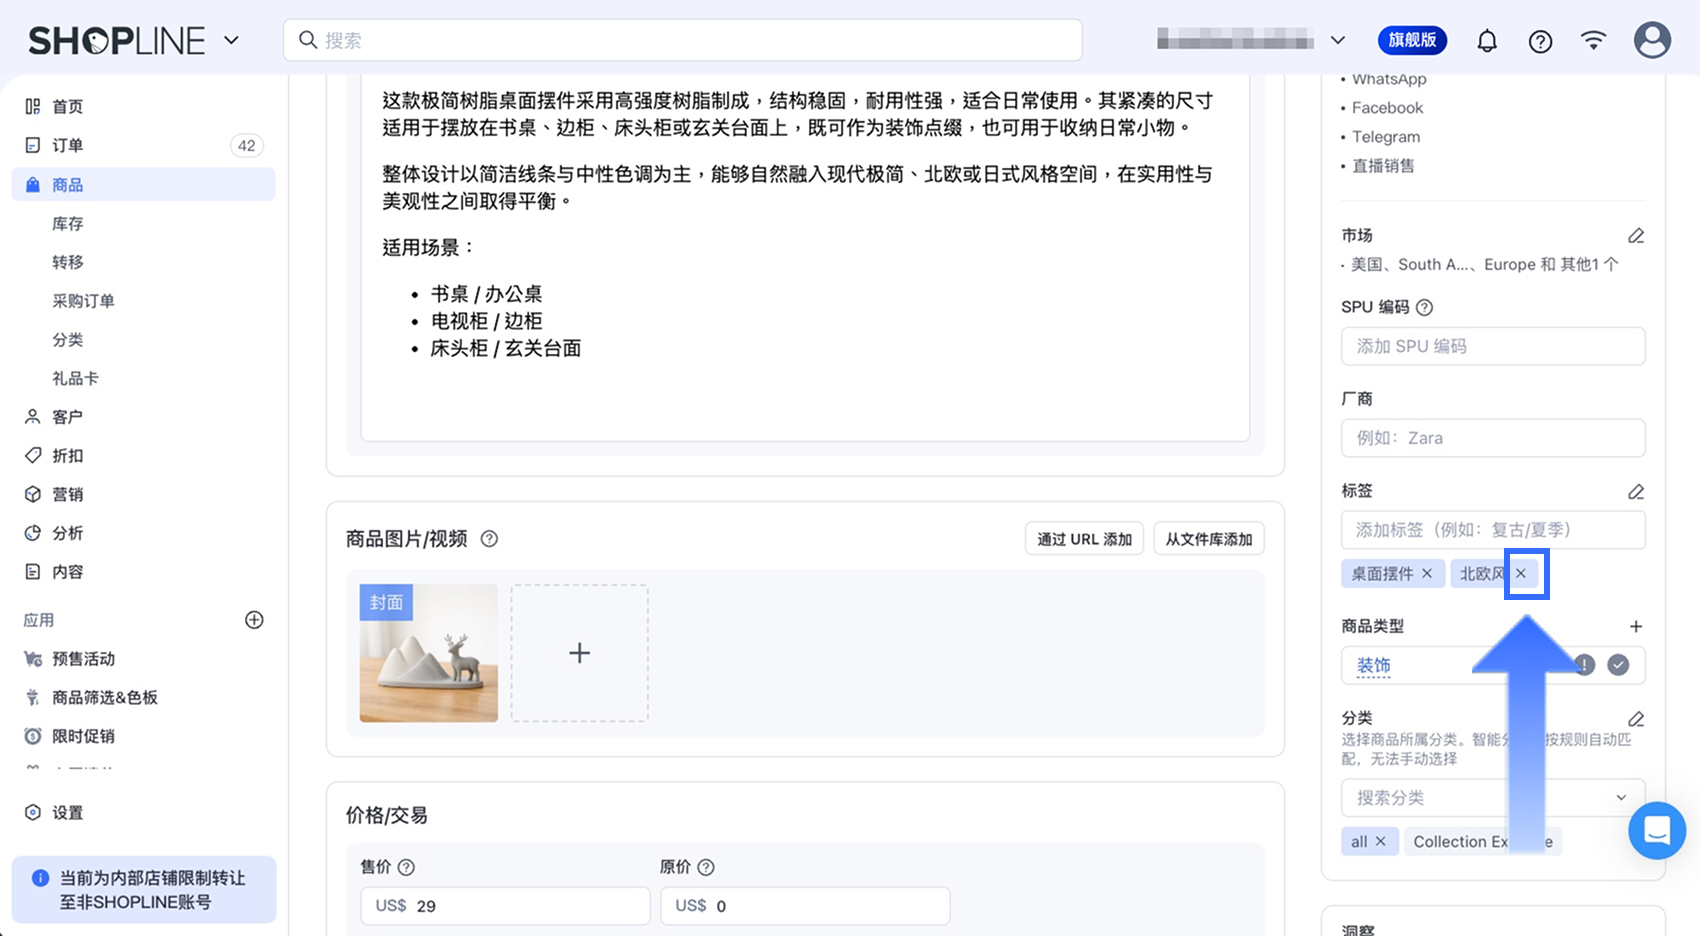1700x936 pixels.
Task: Remove the 北欧风 tag
Action: click(x=1521, y=573)
